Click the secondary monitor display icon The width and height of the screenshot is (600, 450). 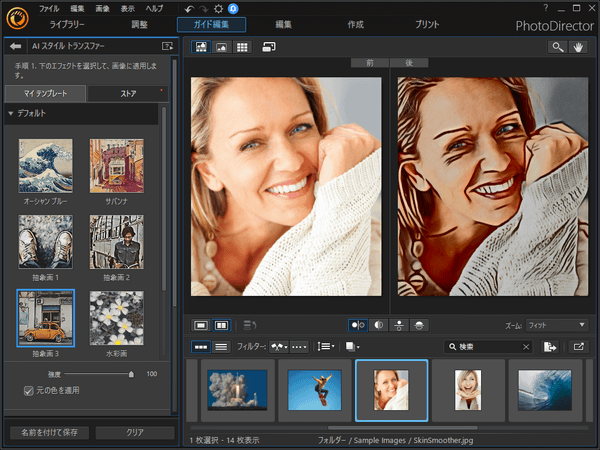coord(269,47)
